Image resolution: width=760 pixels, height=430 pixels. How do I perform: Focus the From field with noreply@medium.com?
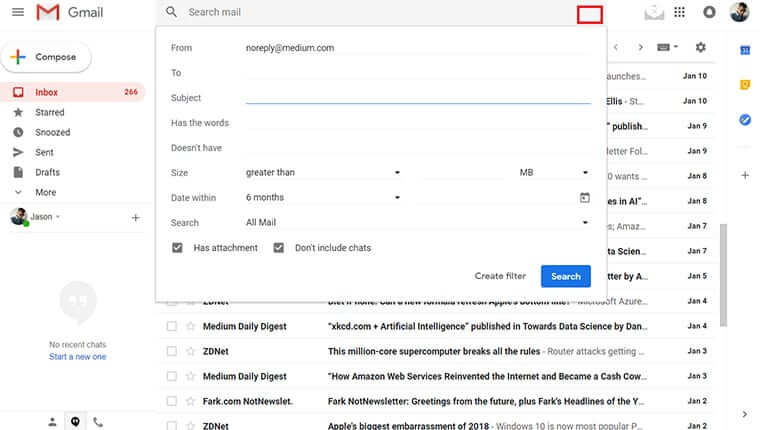click(x=418, y=48)
